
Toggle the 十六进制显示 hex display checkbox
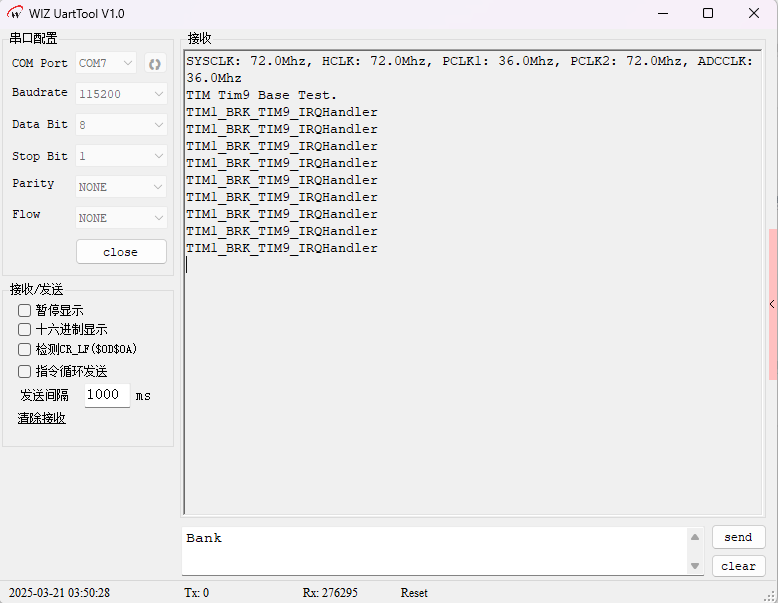click(x=25, y=330)
